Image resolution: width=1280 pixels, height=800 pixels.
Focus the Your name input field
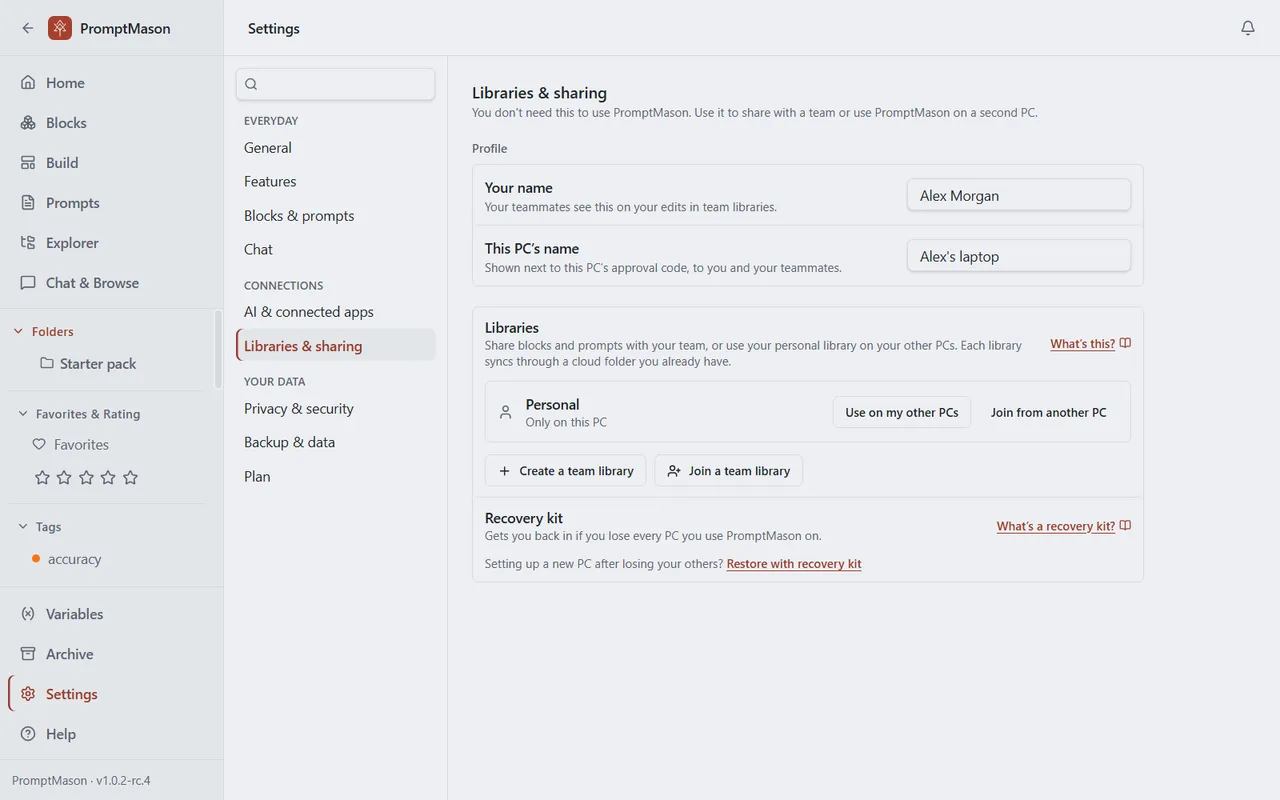pyautogui.click(x=1019, y=196)
